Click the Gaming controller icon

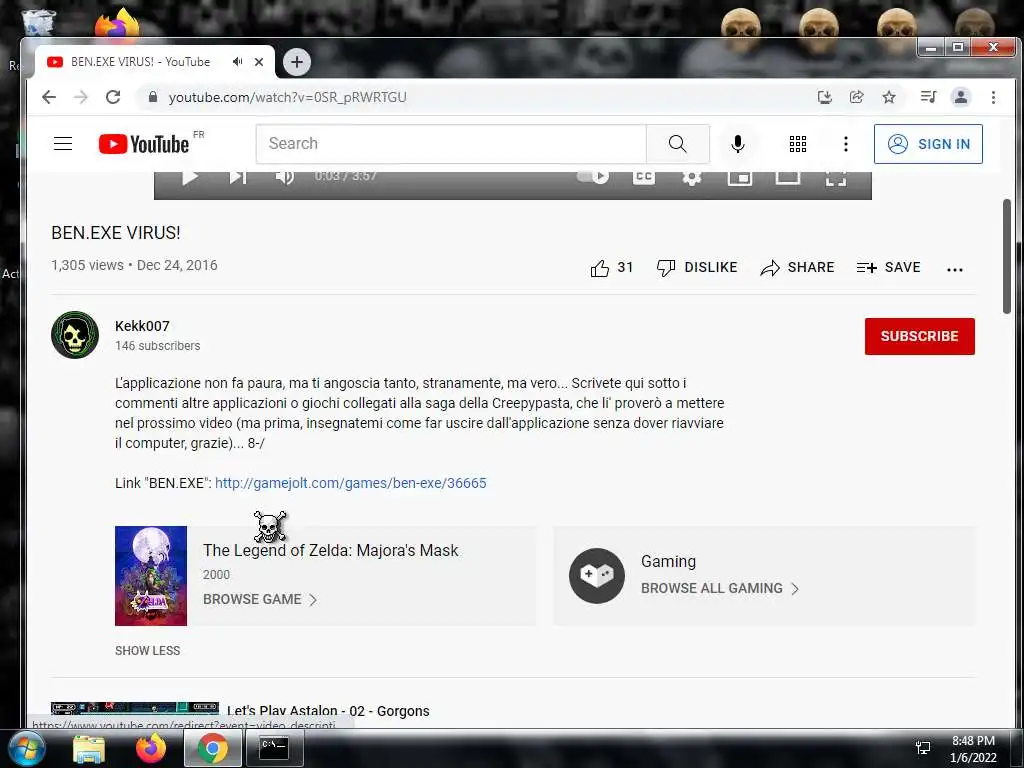597,575
